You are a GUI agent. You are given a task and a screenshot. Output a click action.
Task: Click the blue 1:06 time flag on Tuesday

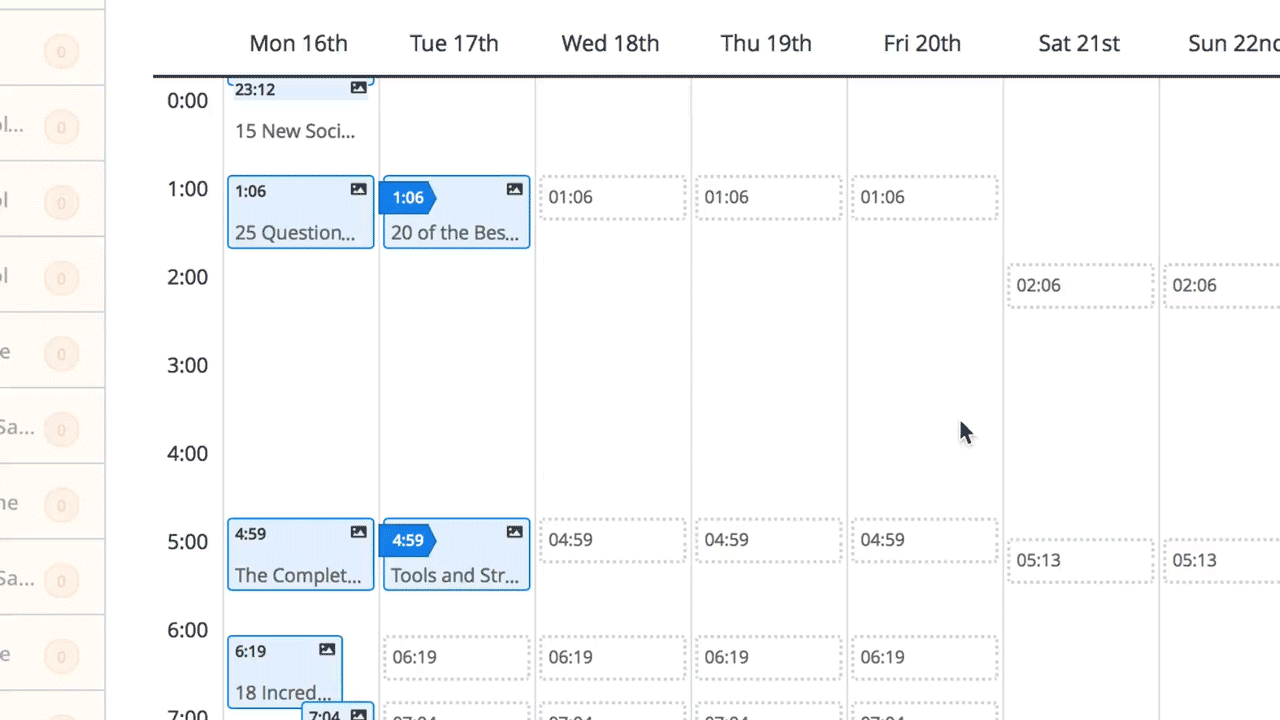[x=408, y=197]
